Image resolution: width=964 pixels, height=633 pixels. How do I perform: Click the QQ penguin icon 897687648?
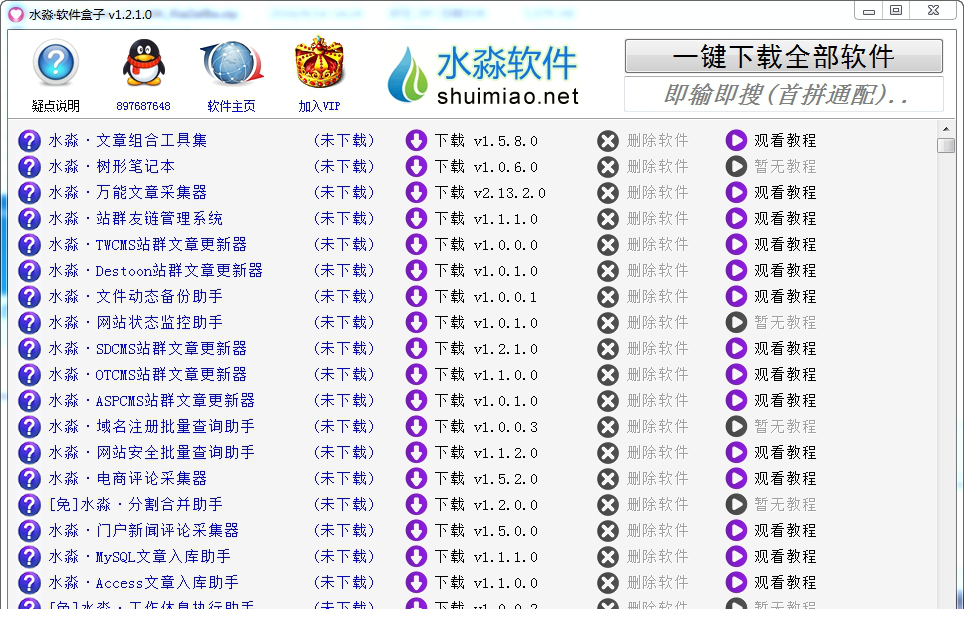(x=143, y=63)
